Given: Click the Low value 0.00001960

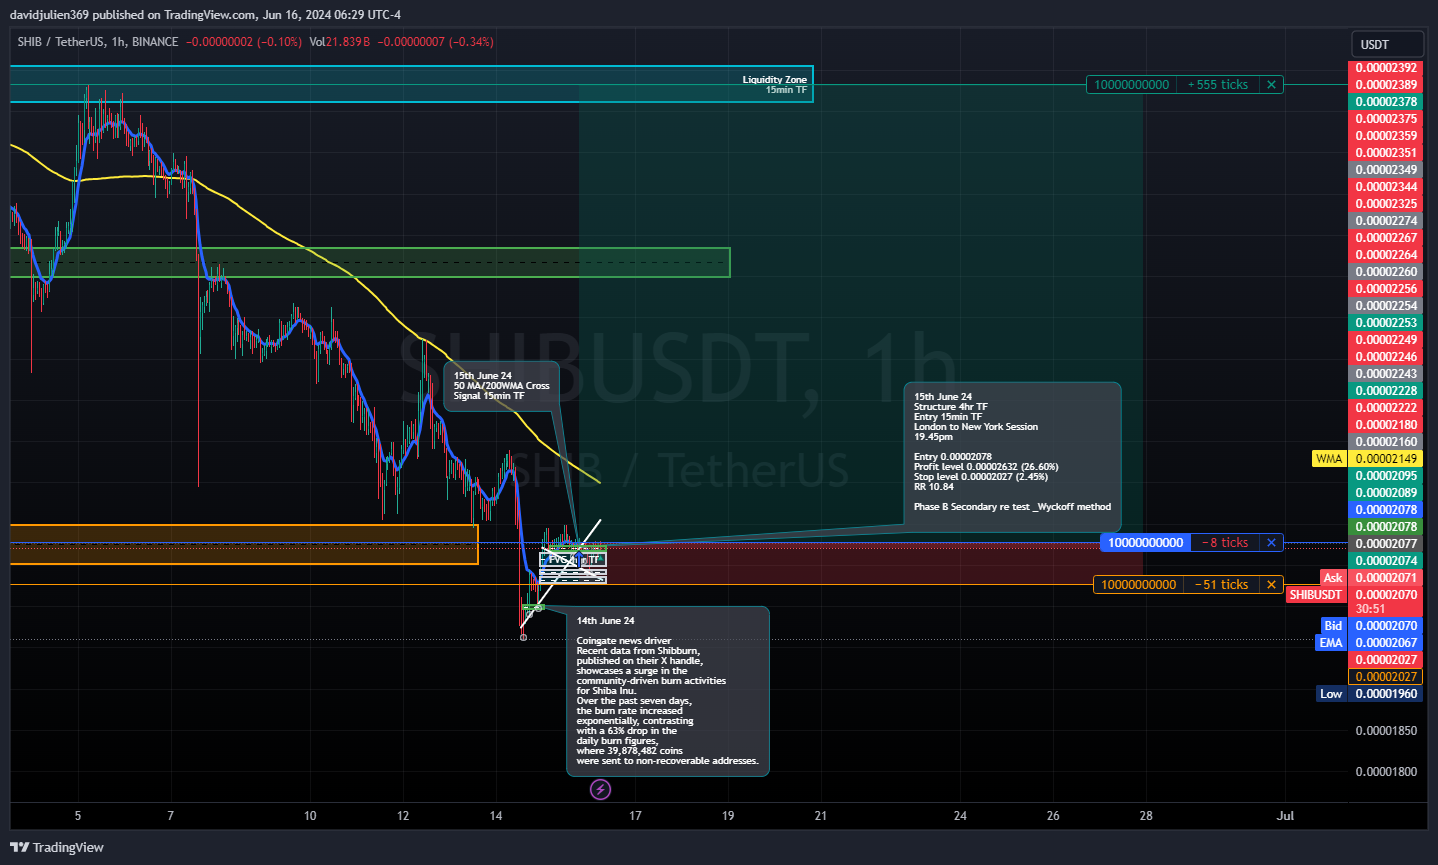Looking at the screenshot, I should (1386, 694).
